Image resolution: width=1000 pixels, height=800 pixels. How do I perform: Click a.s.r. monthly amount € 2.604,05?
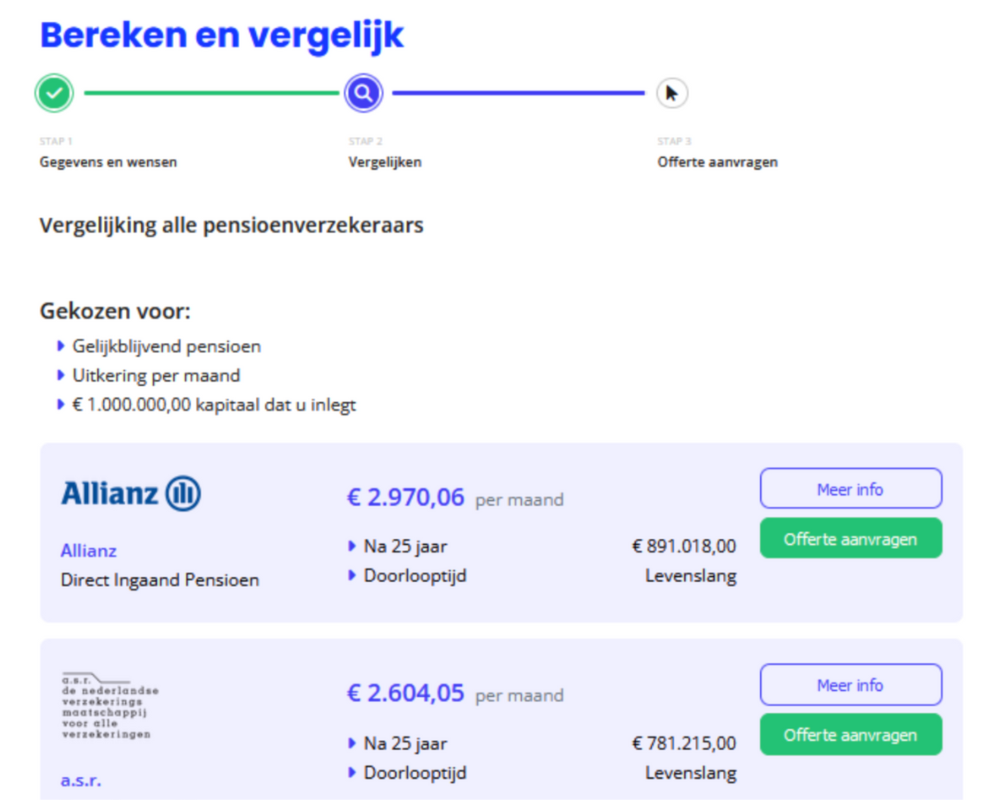(405, 693)
